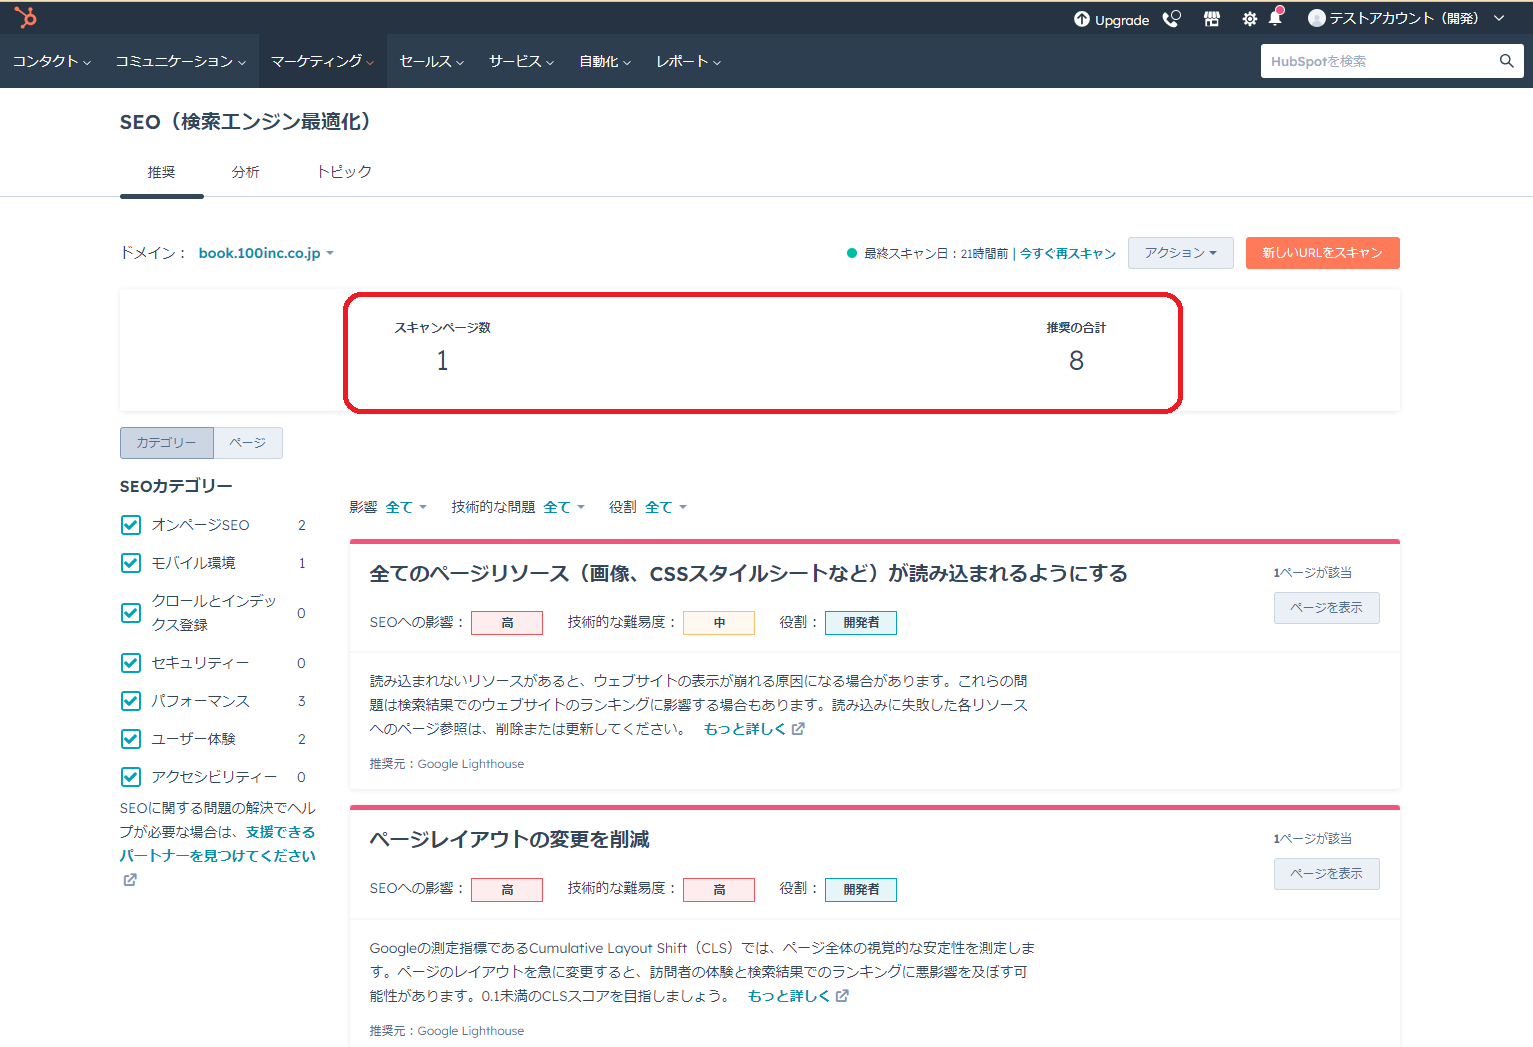This screenshot has height=1047, width=1533.
Task: Select the 推奨 tab
Action: click(162, 172)
